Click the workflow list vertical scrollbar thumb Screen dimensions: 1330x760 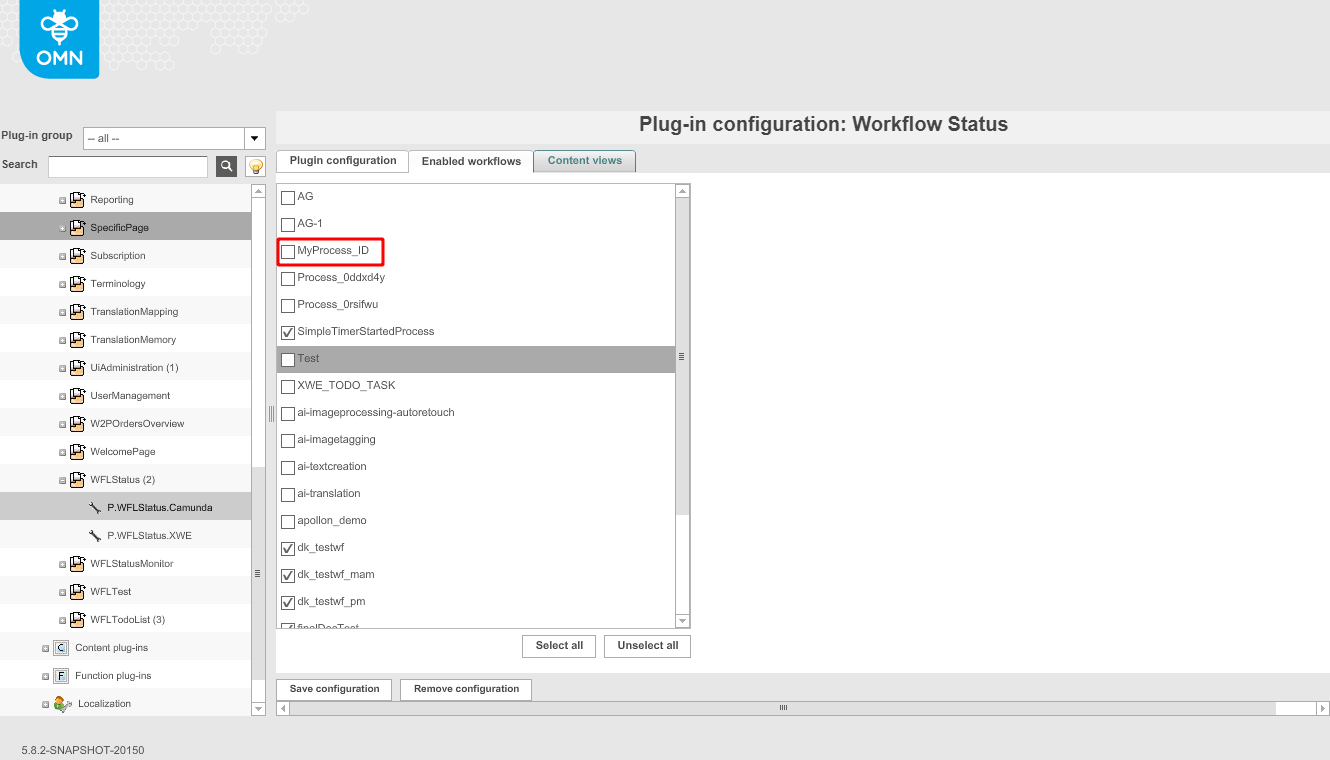(683, 357)
